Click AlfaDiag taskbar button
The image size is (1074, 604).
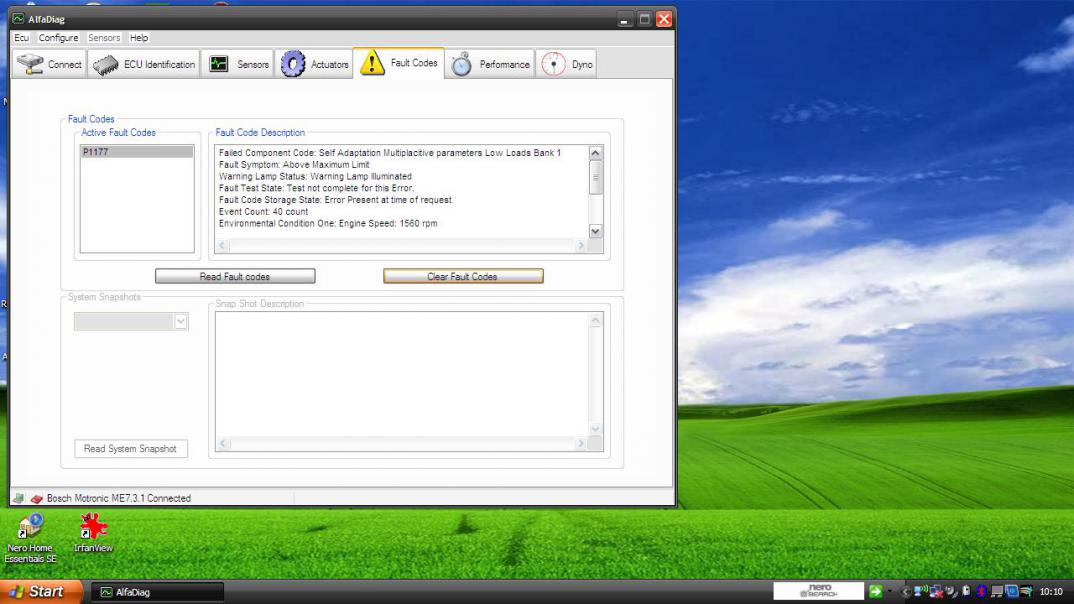coord(158,592)
